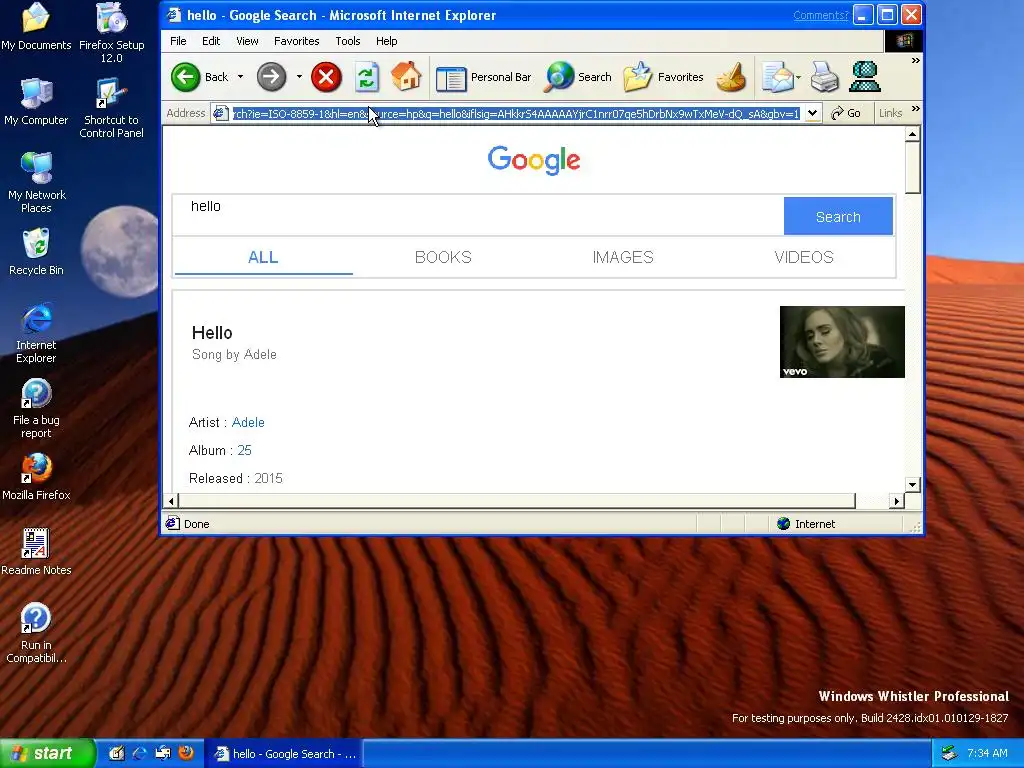
Task: Click the Comments? link in title bar
Action: pos(820,16)
